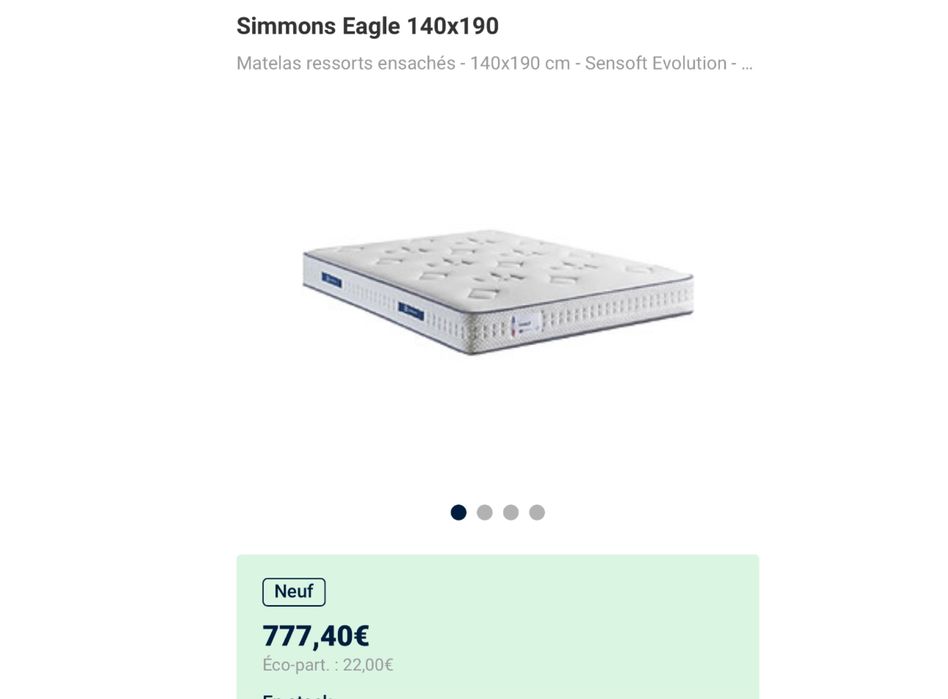Image resolution: width=948 pixels, height=699 pixels.
Task: Click the "140x190 cm" size in the description
Action: coord(519,63)
